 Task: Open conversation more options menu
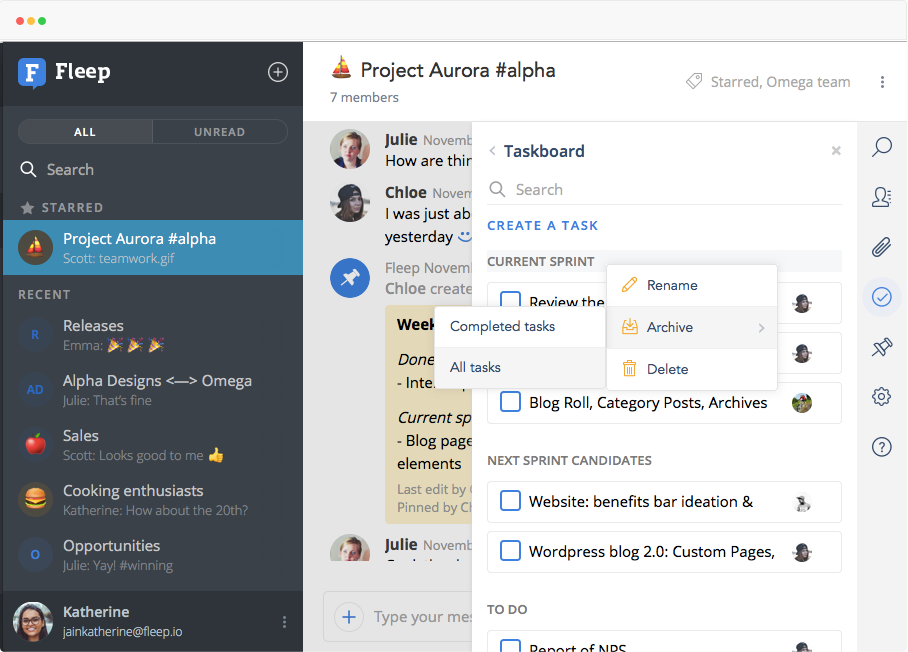[882, 82]
